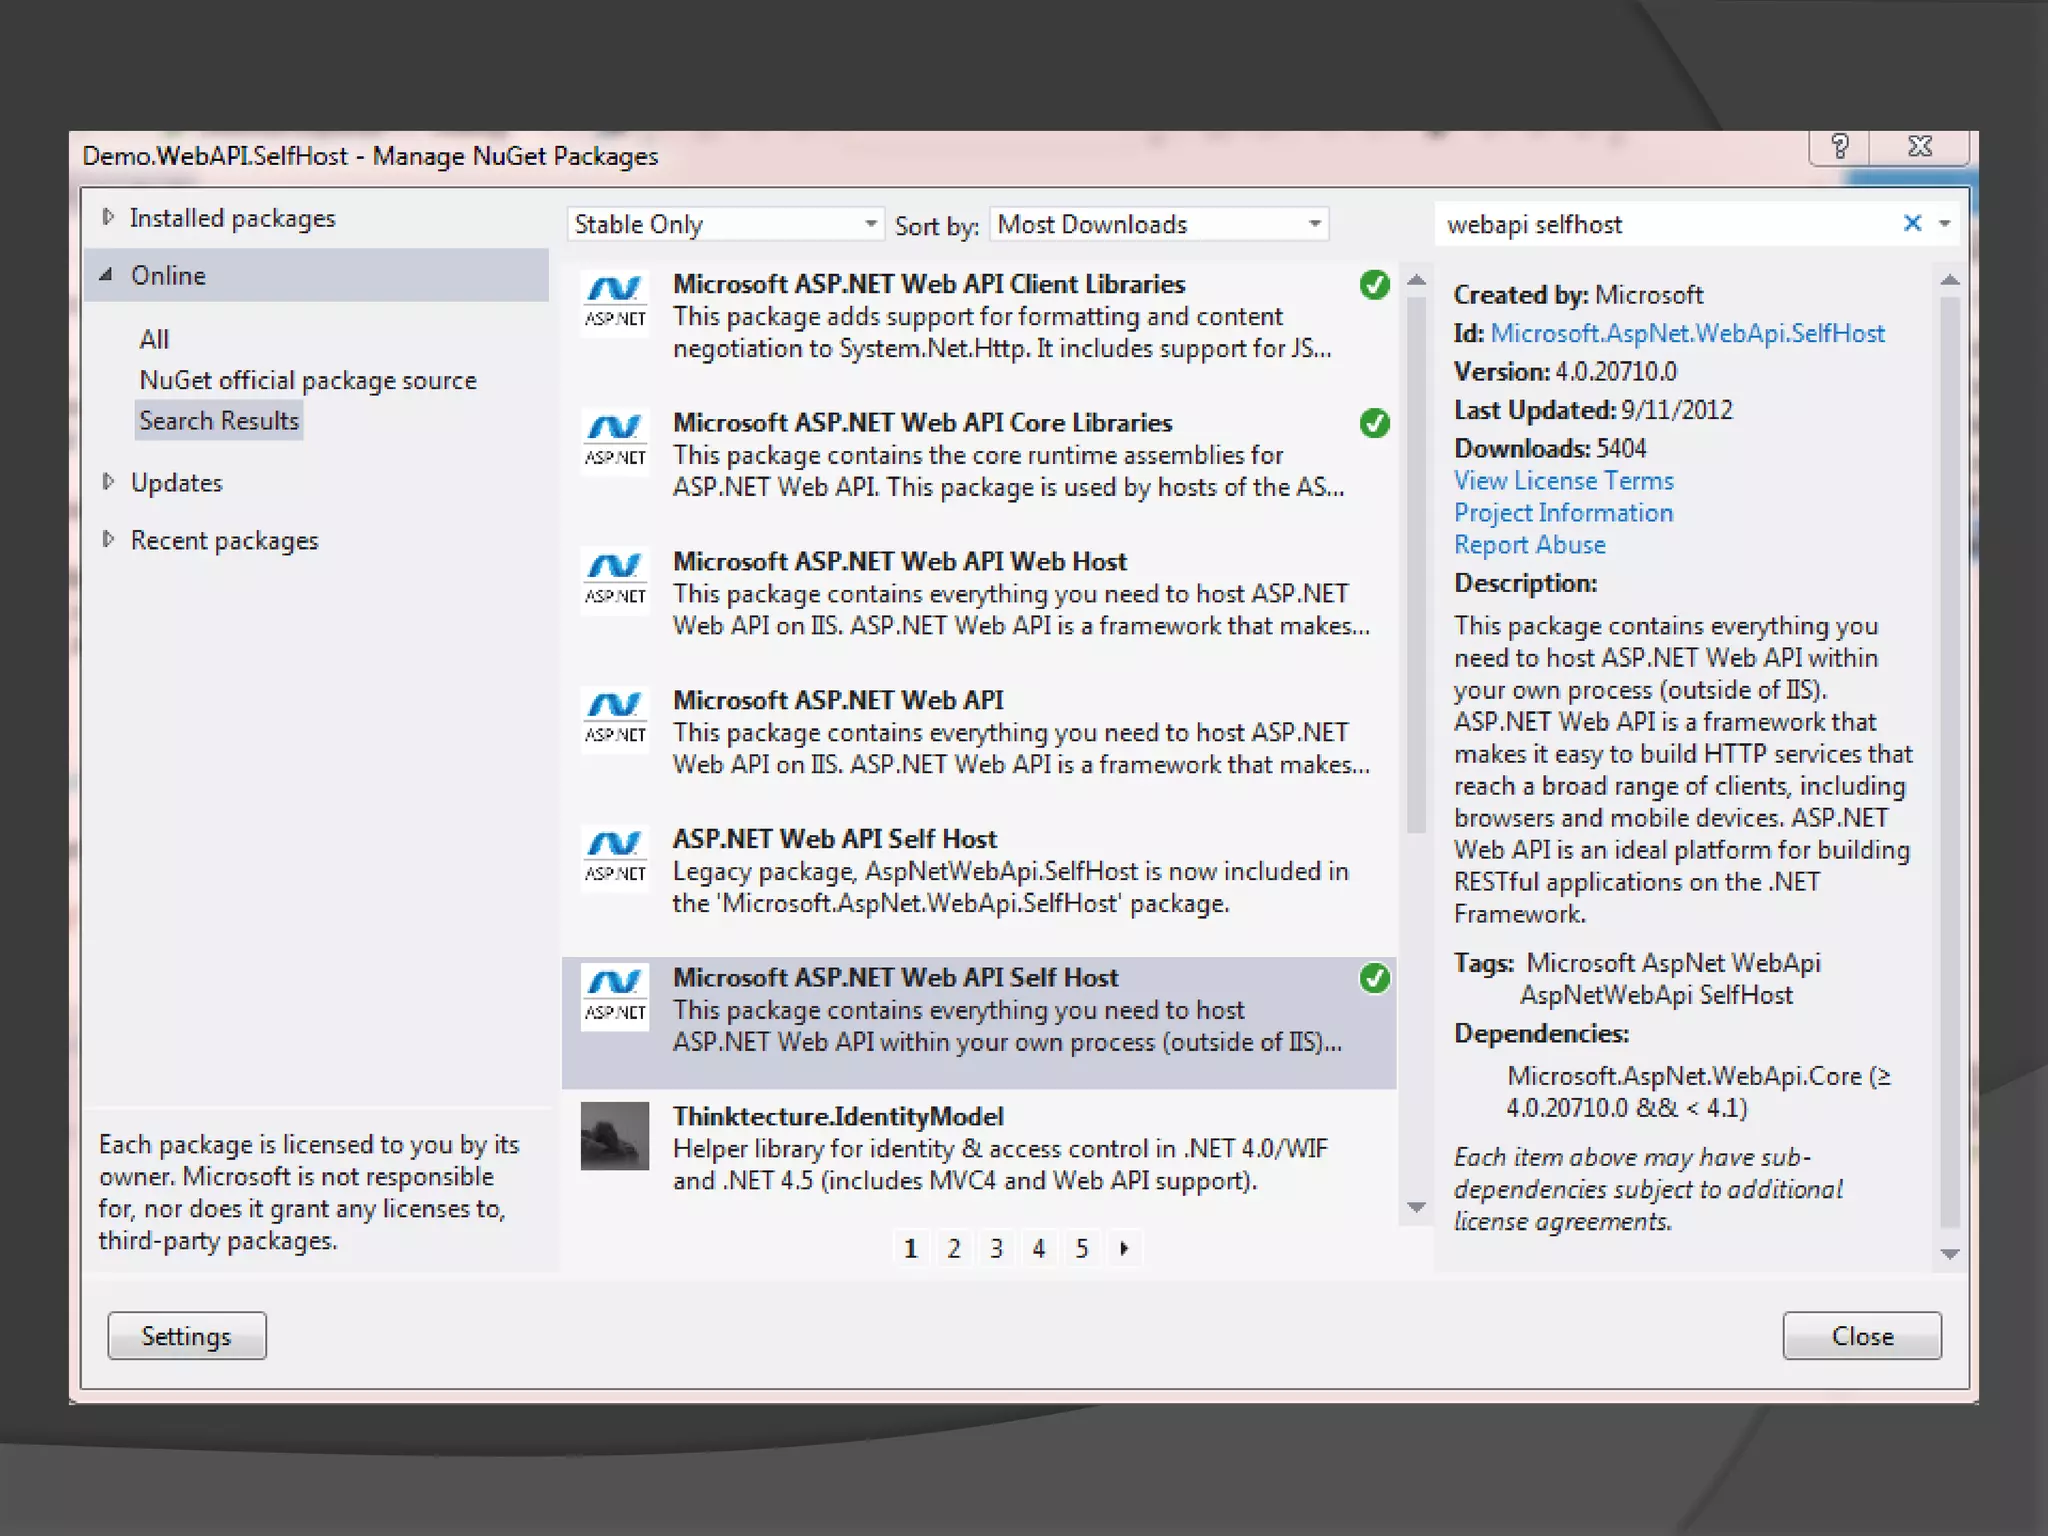The height and width of the screenshot is (1536, 2048).
Task: Click the ASP.NET Web API Web Host icon
Action: coord(614,579)
